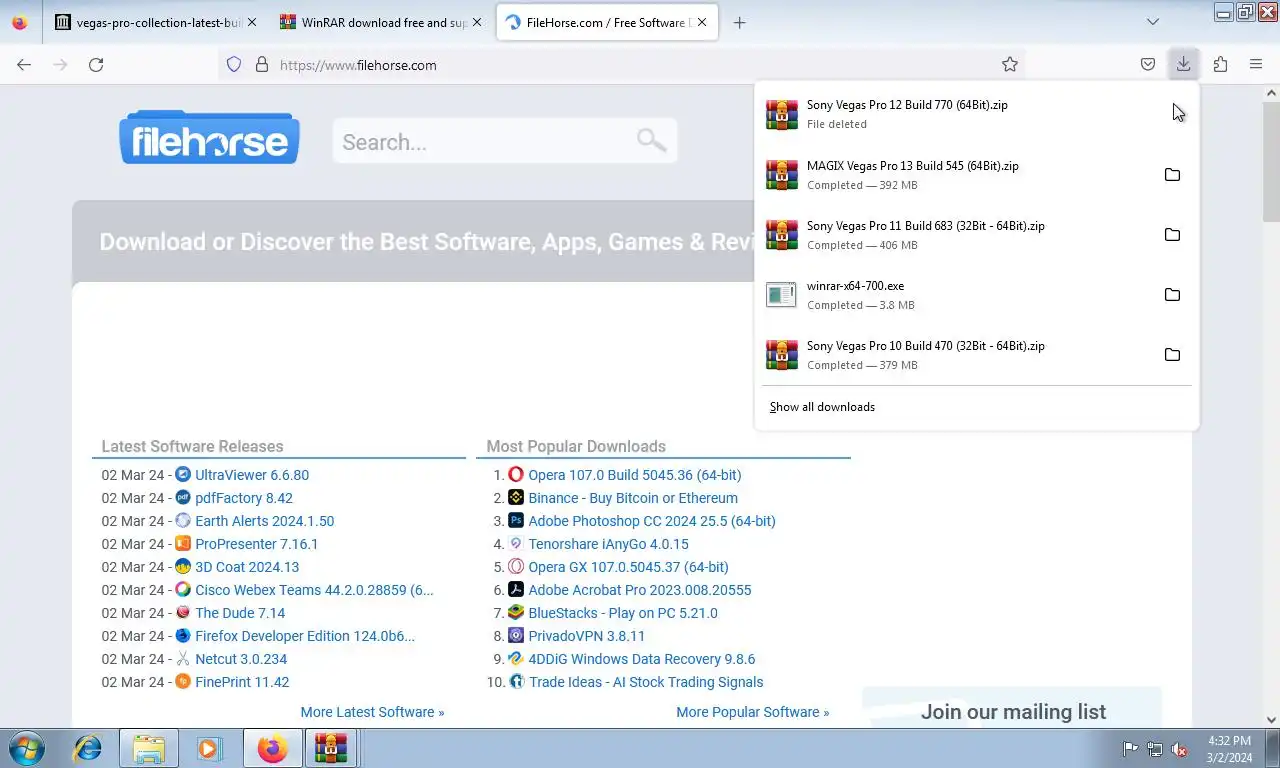
Task: Open 4DDiG Windows Data Recovery link
Action: (642, 659)
